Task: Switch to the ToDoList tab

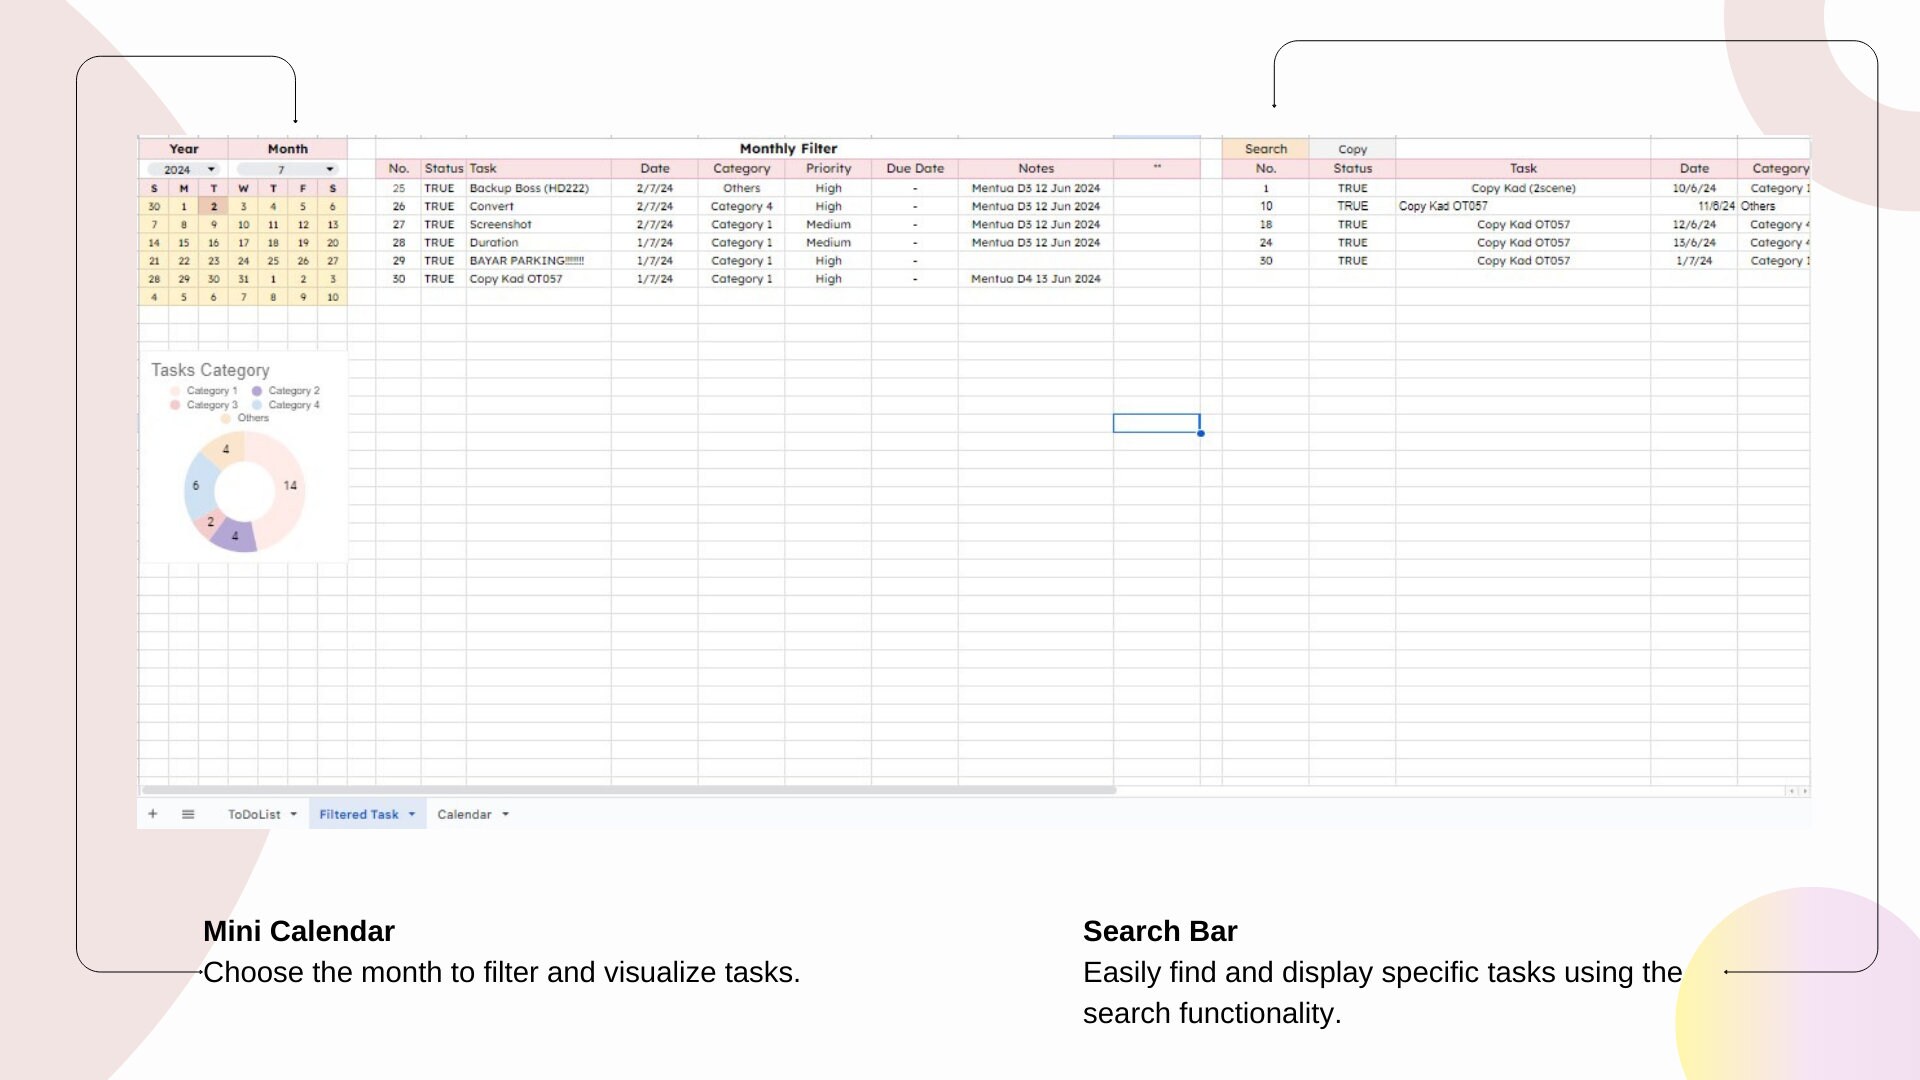Action: point(253,814)
